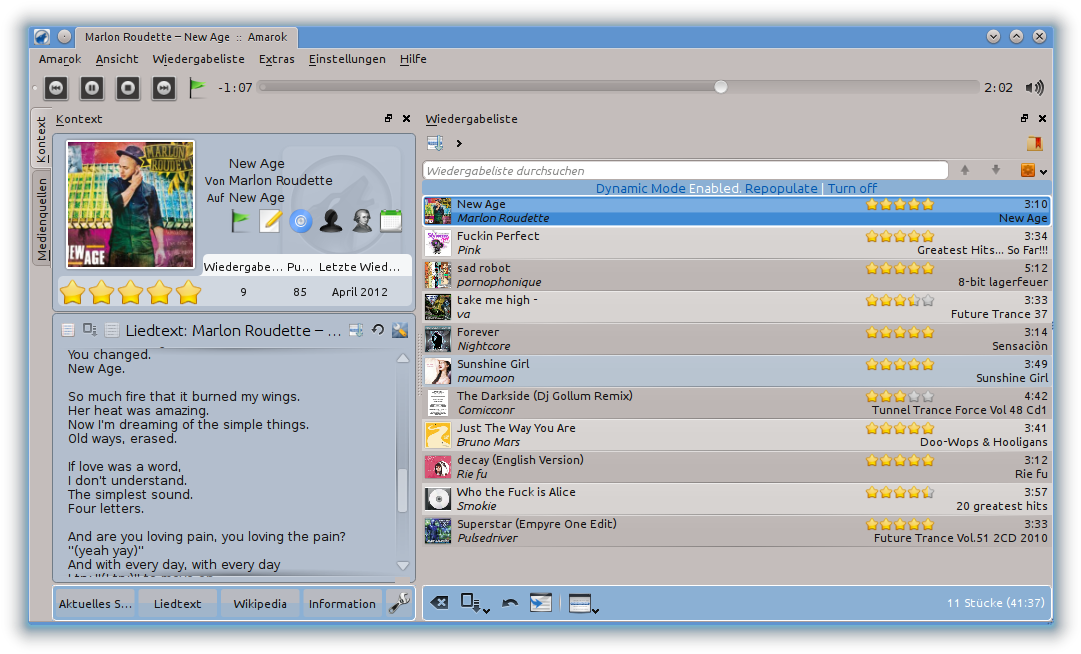Focus the Wiedergabeliste durchsuchen search field

coord(685,170)
